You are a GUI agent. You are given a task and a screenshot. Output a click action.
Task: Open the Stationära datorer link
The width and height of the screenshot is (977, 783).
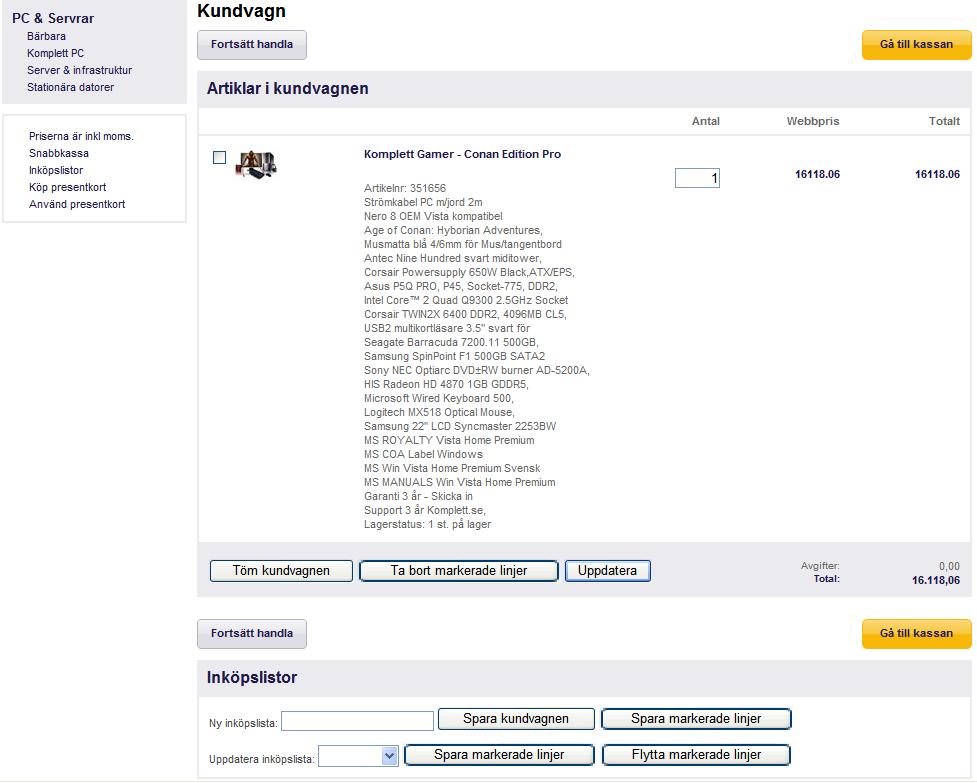70,87
